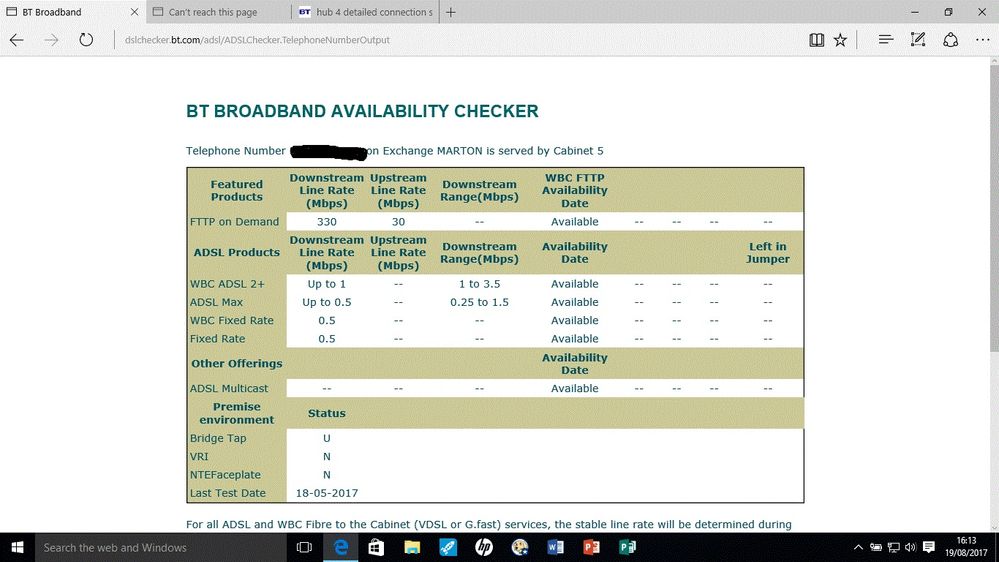Image resolution: width=999 pixels, height=562 pixels.
Task: Click 'WBC Fixed Rate' row label
Action: 231,321
